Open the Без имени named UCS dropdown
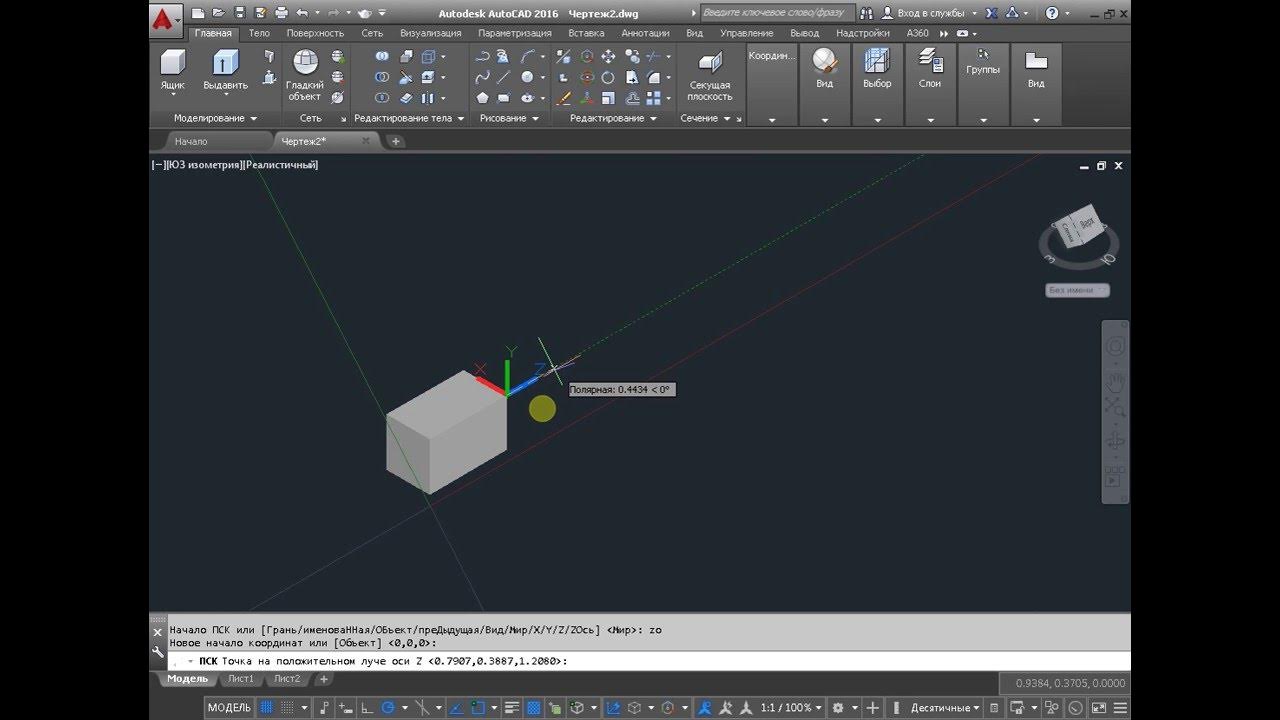 point(1078,290)
